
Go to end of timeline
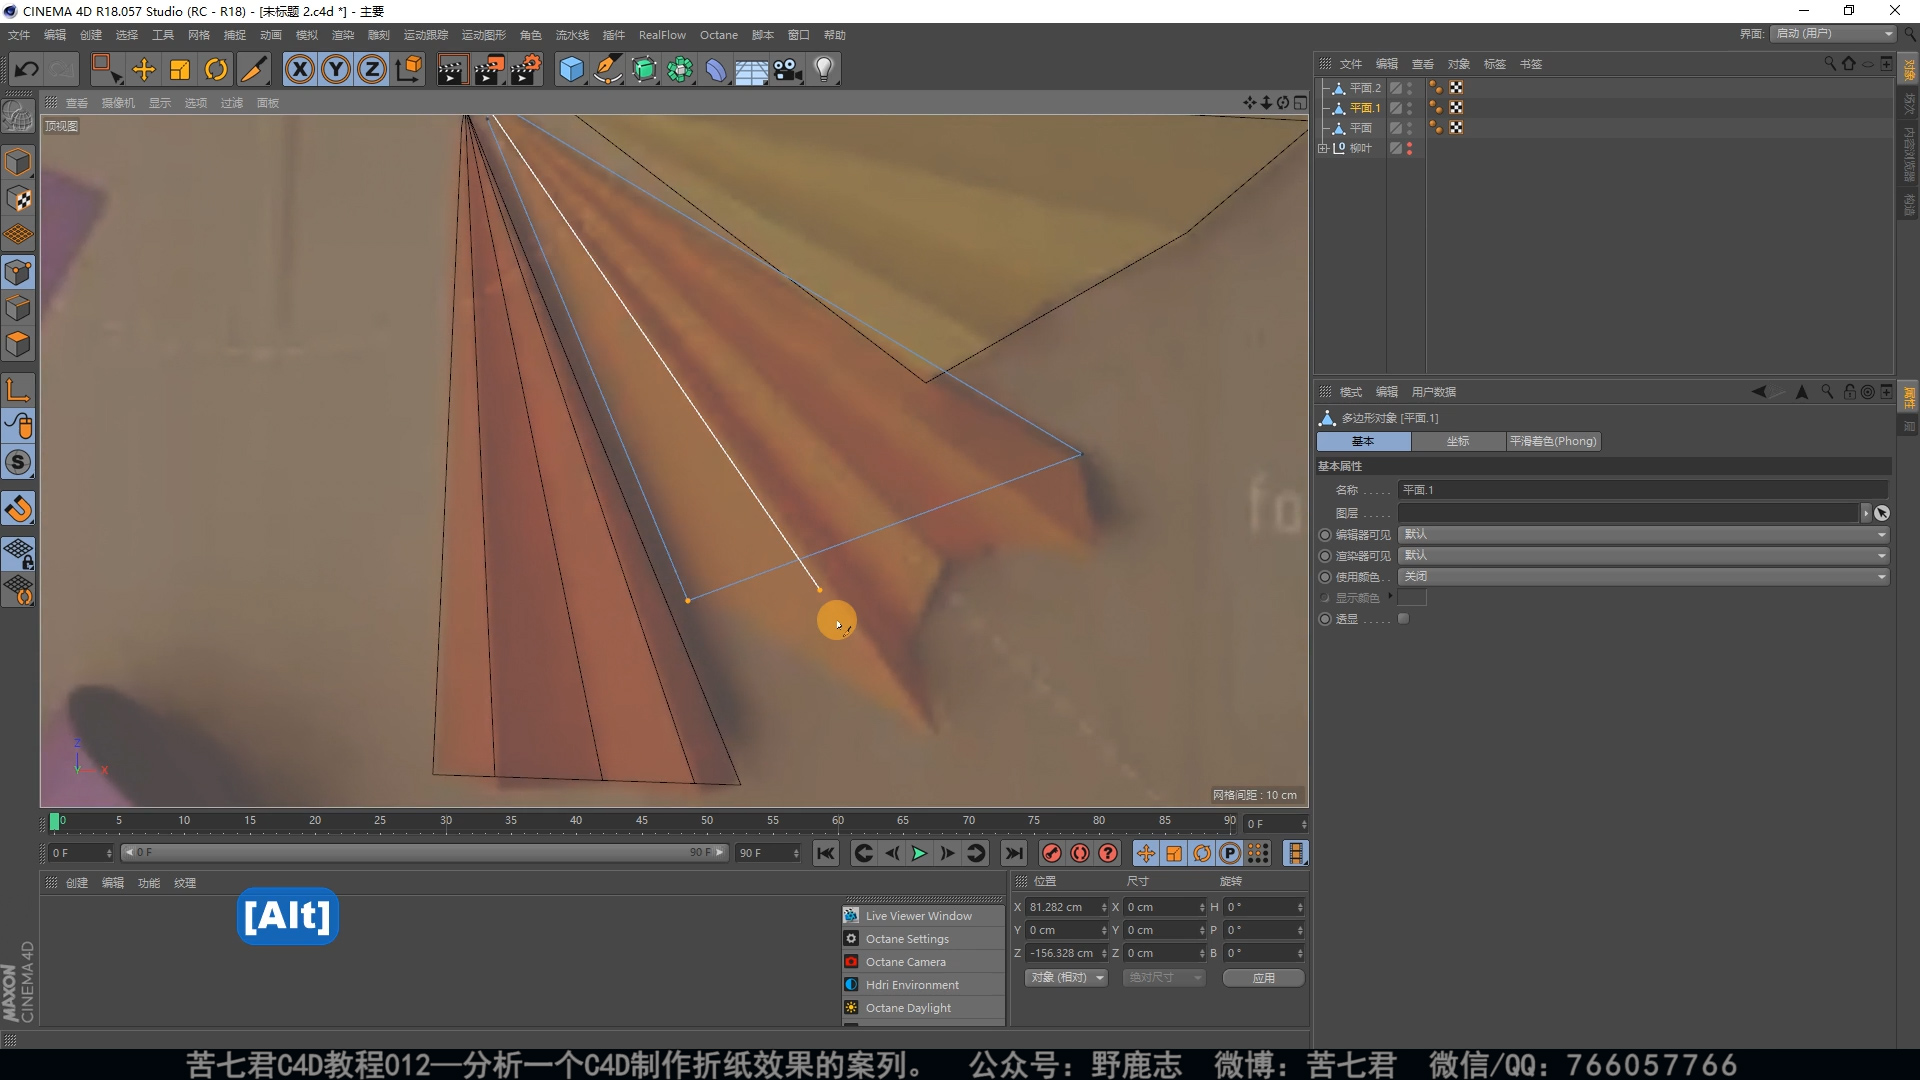click(x=1014, y=853)
